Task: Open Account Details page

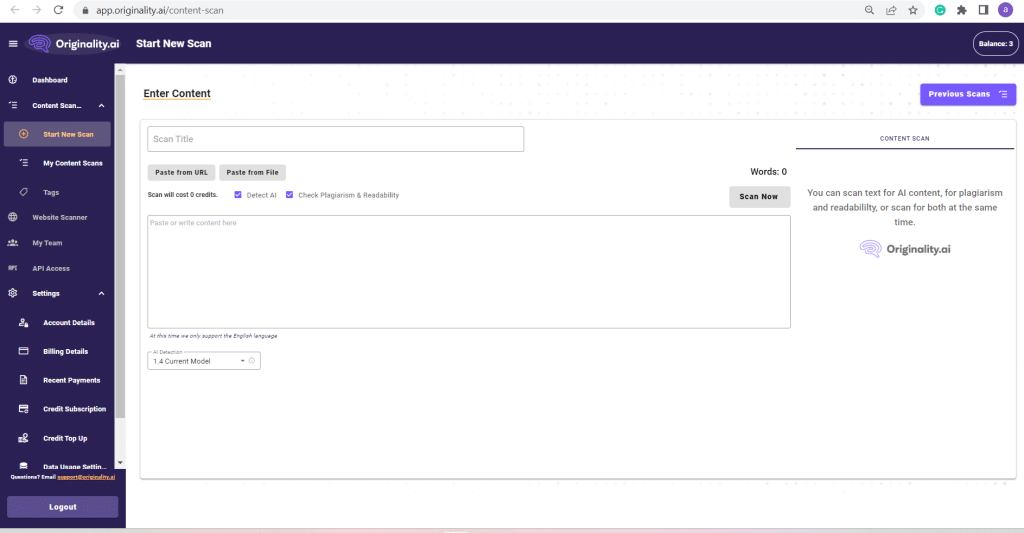Action: 69,323
